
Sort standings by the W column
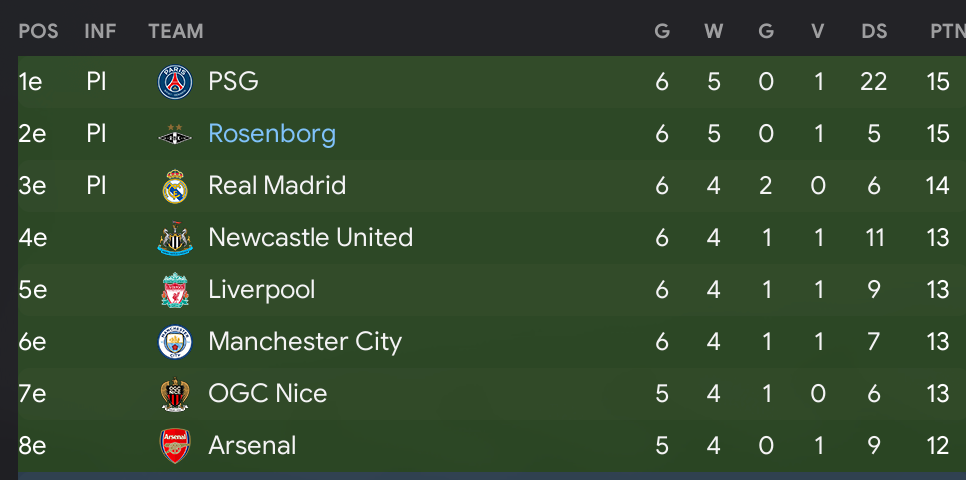click(713, 31)
